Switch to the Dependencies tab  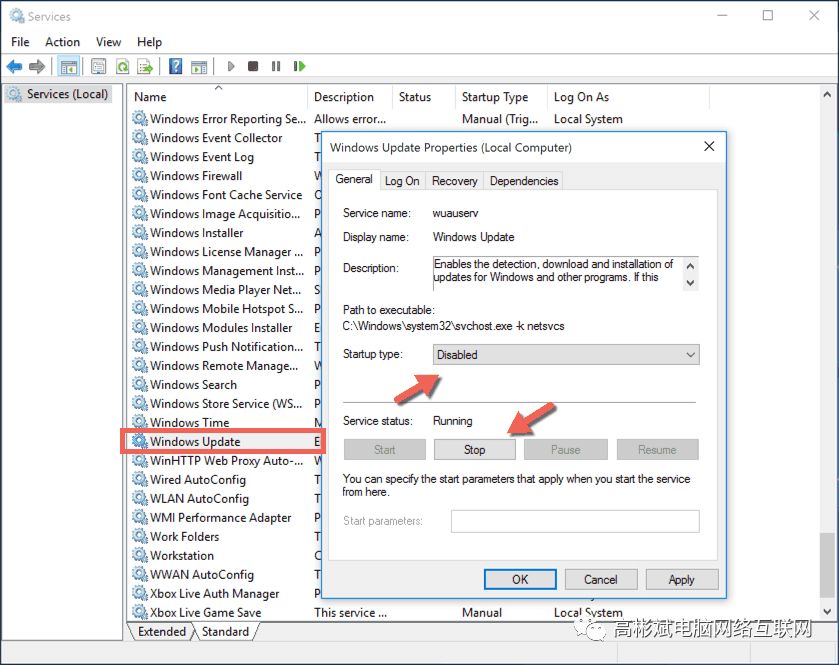click(x=524, y=181)
